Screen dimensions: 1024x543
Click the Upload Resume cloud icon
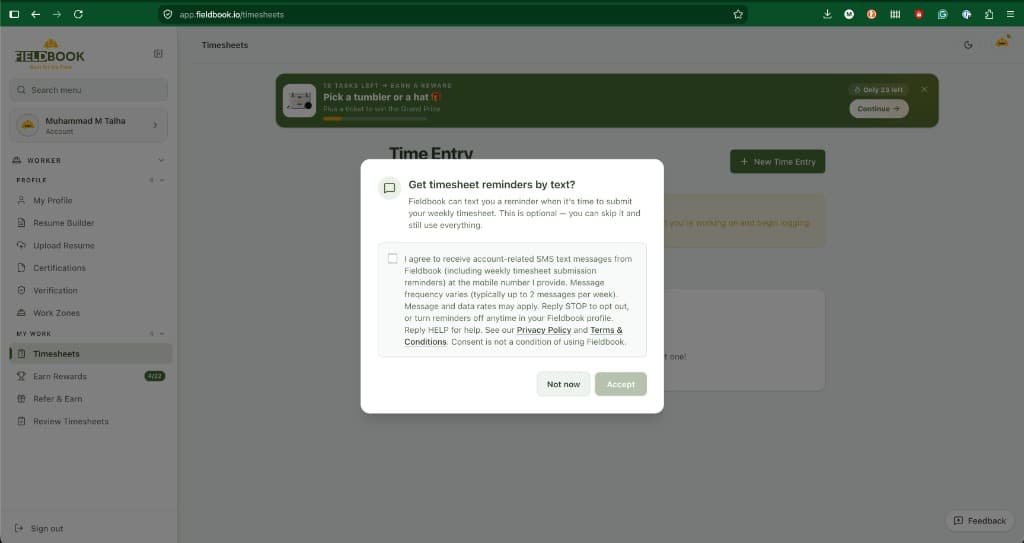point(21,246)
